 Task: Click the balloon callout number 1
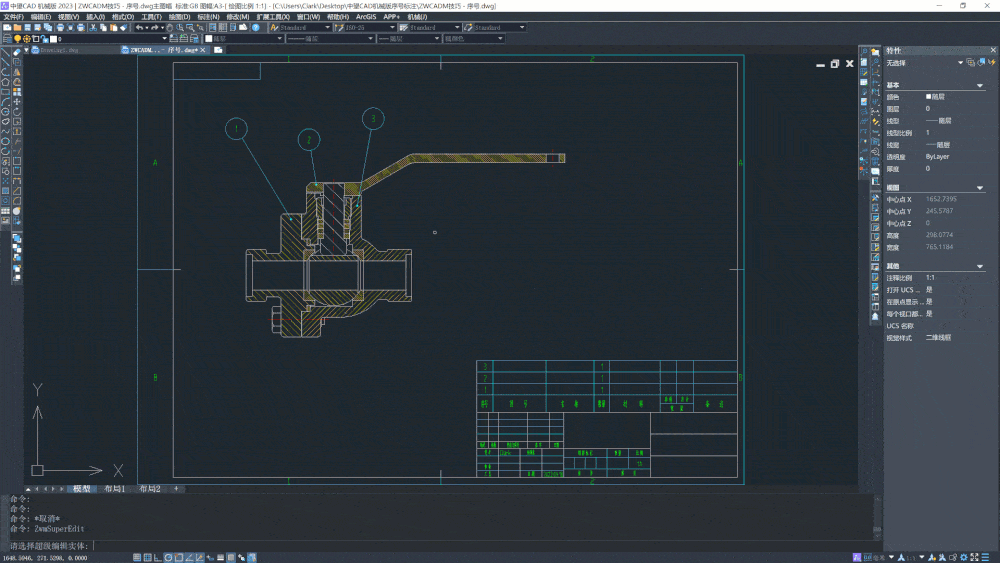pos(236,128)
